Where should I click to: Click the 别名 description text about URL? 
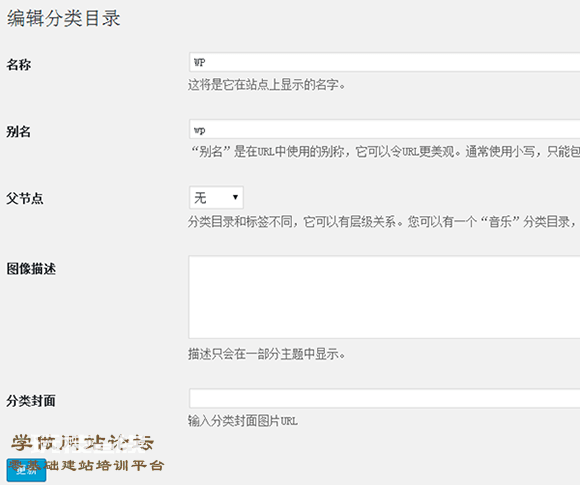pyautogui.click(x=384, y=152)
